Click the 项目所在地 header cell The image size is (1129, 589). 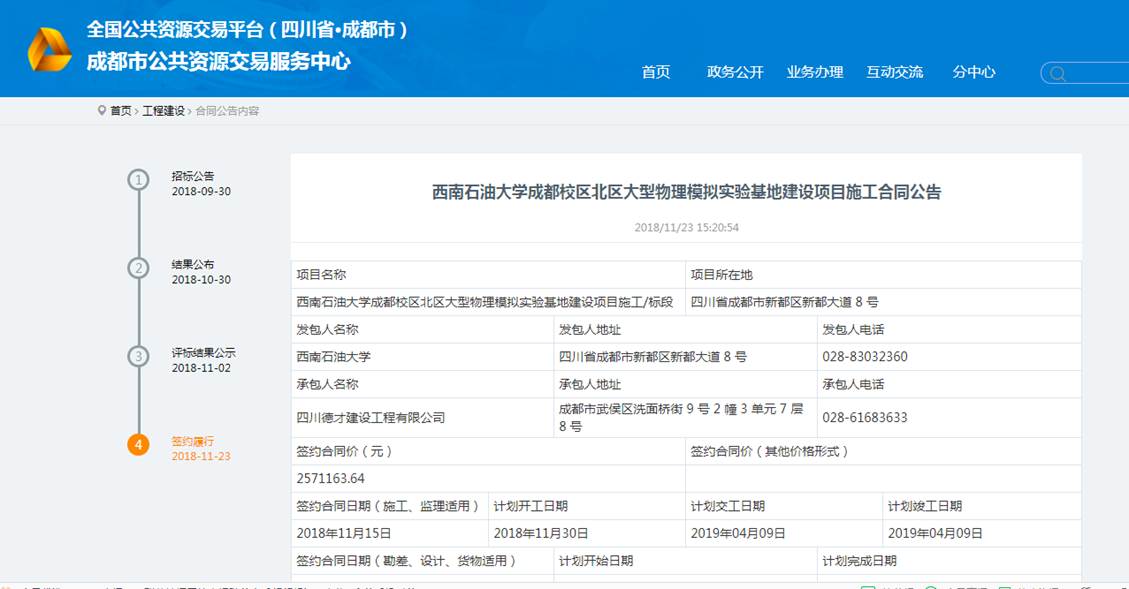coord(883,274)
